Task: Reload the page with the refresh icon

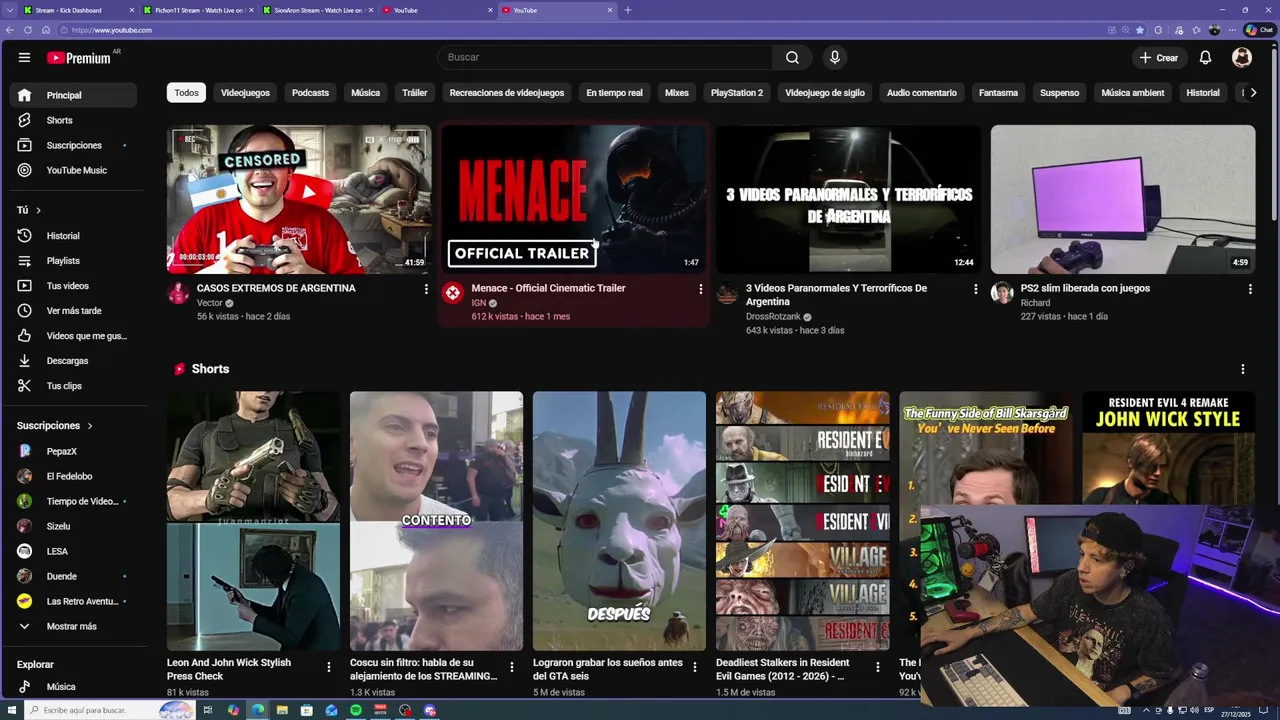Action: (x=26, y=30)
